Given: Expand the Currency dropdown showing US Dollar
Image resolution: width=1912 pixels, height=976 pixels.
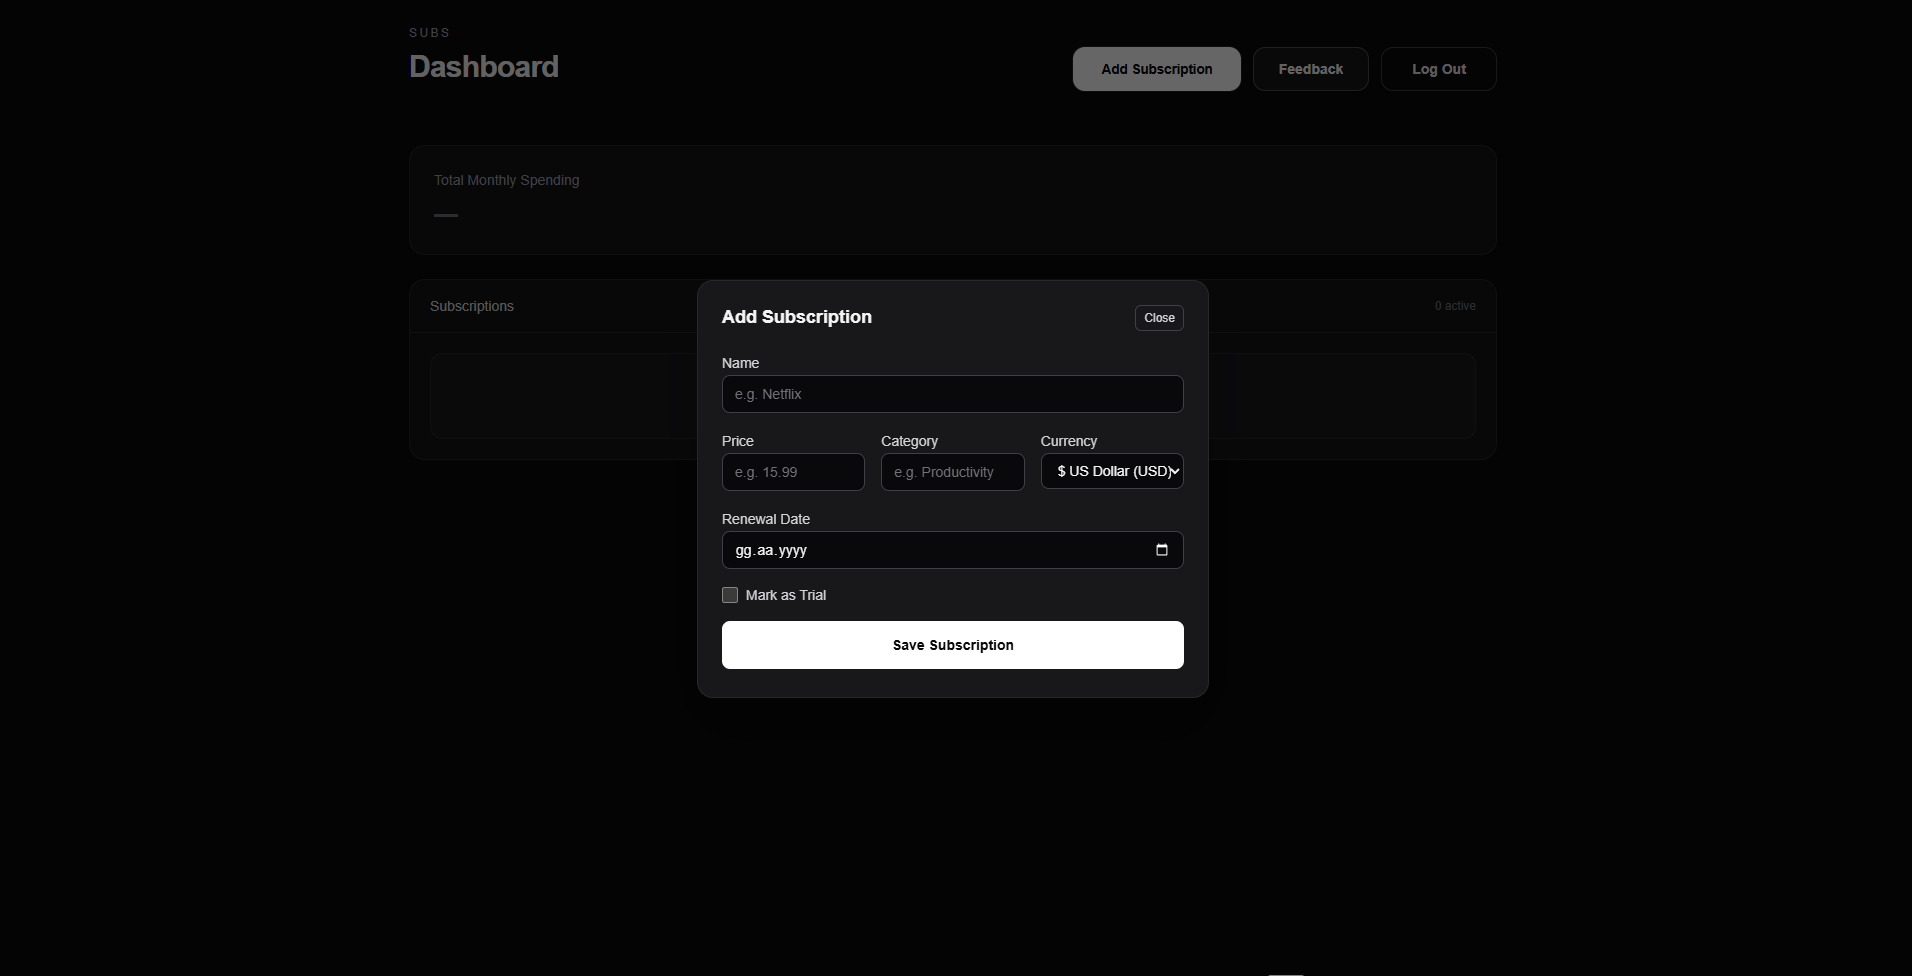Looking at the screenshot, I should point(1111,471).
